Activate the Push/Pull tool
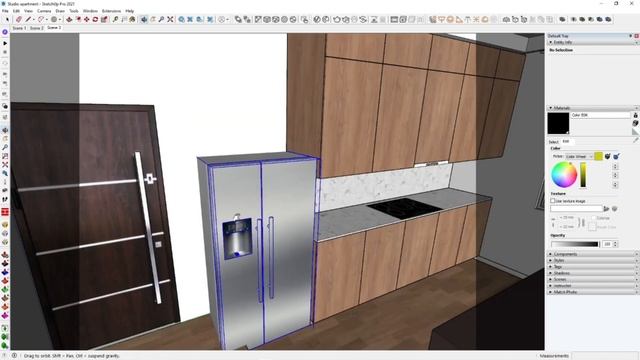The image size is (640, 360). coord(69,19)
